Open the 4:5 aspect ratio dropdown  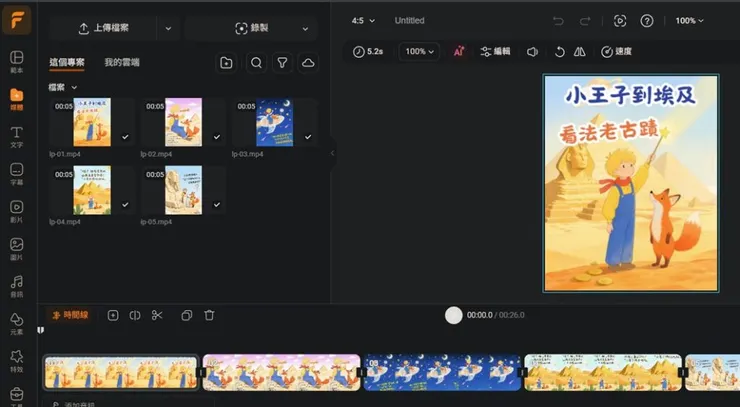pyautogui.click(x=363, y=21)
